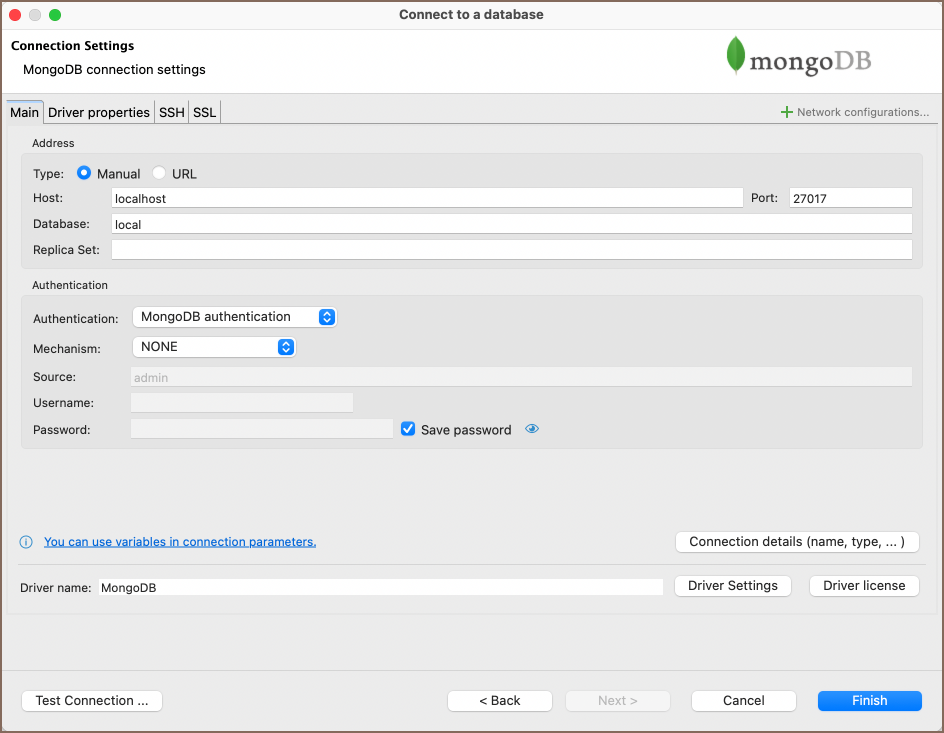Click the green plus Network configurations icon
The width and height of the screenshot is (944, 733).
(x=787, y=112)
